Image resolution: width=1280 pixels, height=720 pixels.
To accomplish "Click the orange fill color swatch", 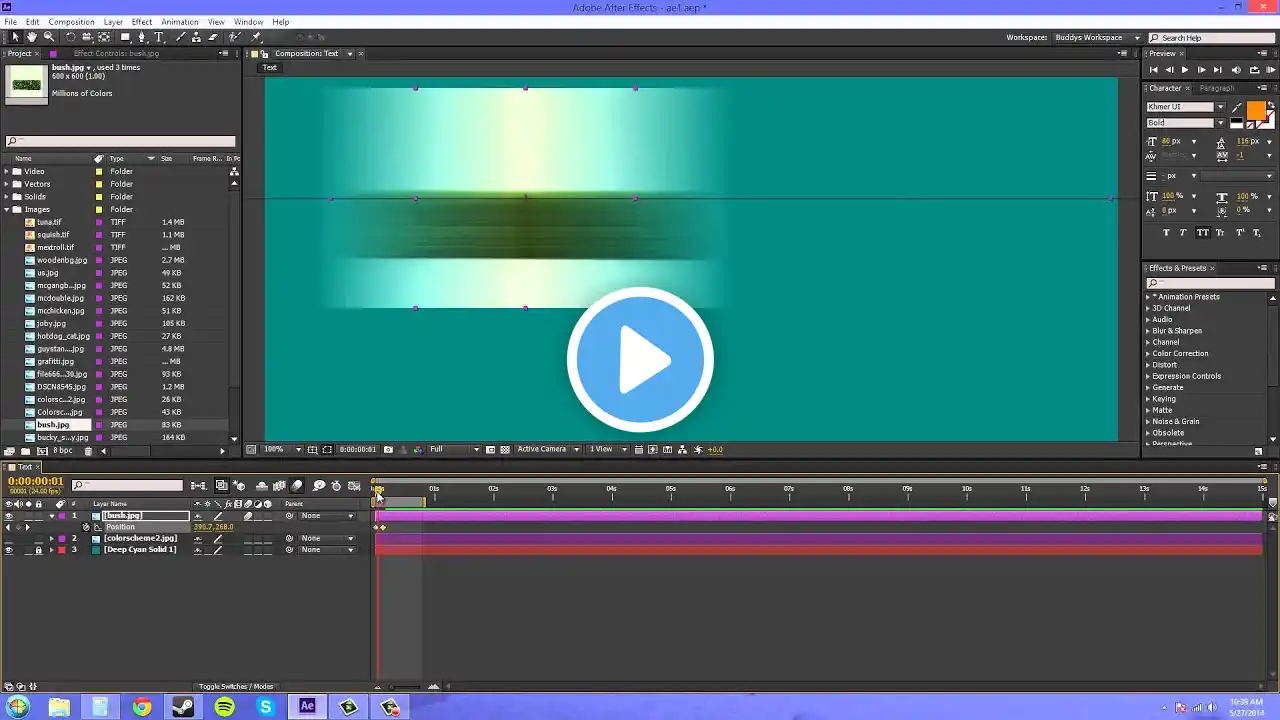I will (x=1255, y=111).
